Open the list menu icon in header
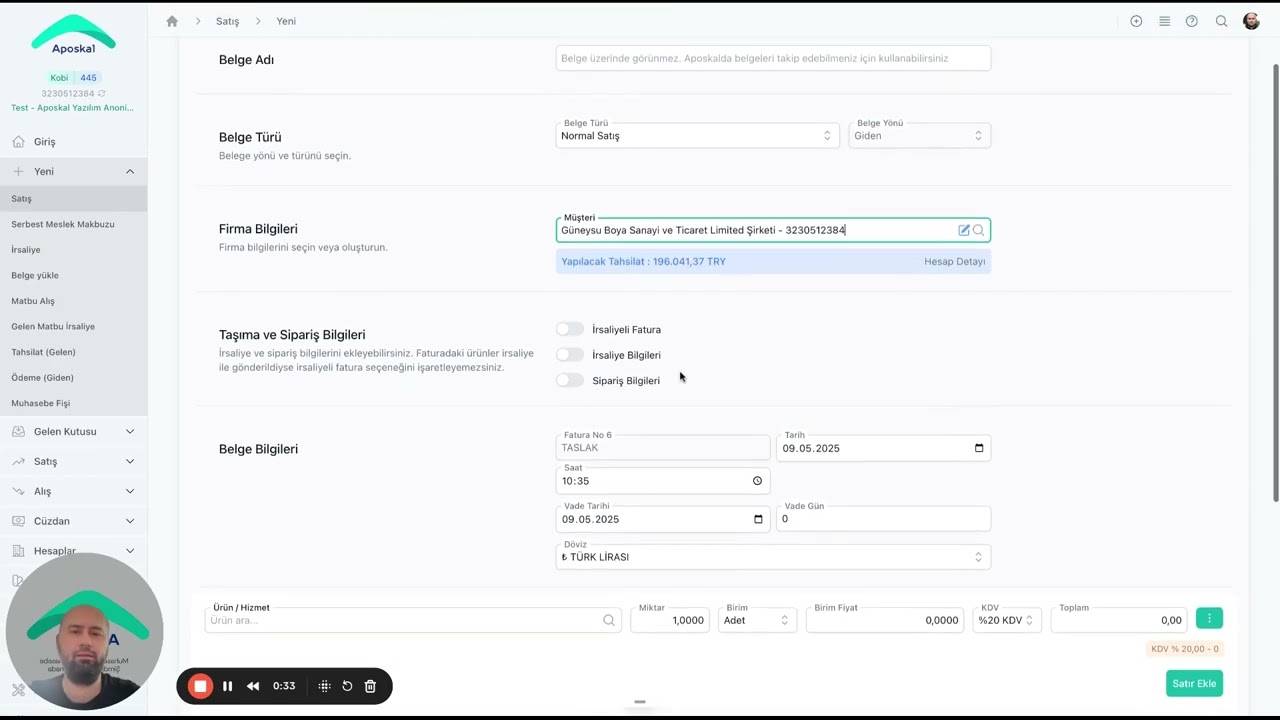Image resolution: width=1280 pixels, height=720 pixels. point(1164,21)
